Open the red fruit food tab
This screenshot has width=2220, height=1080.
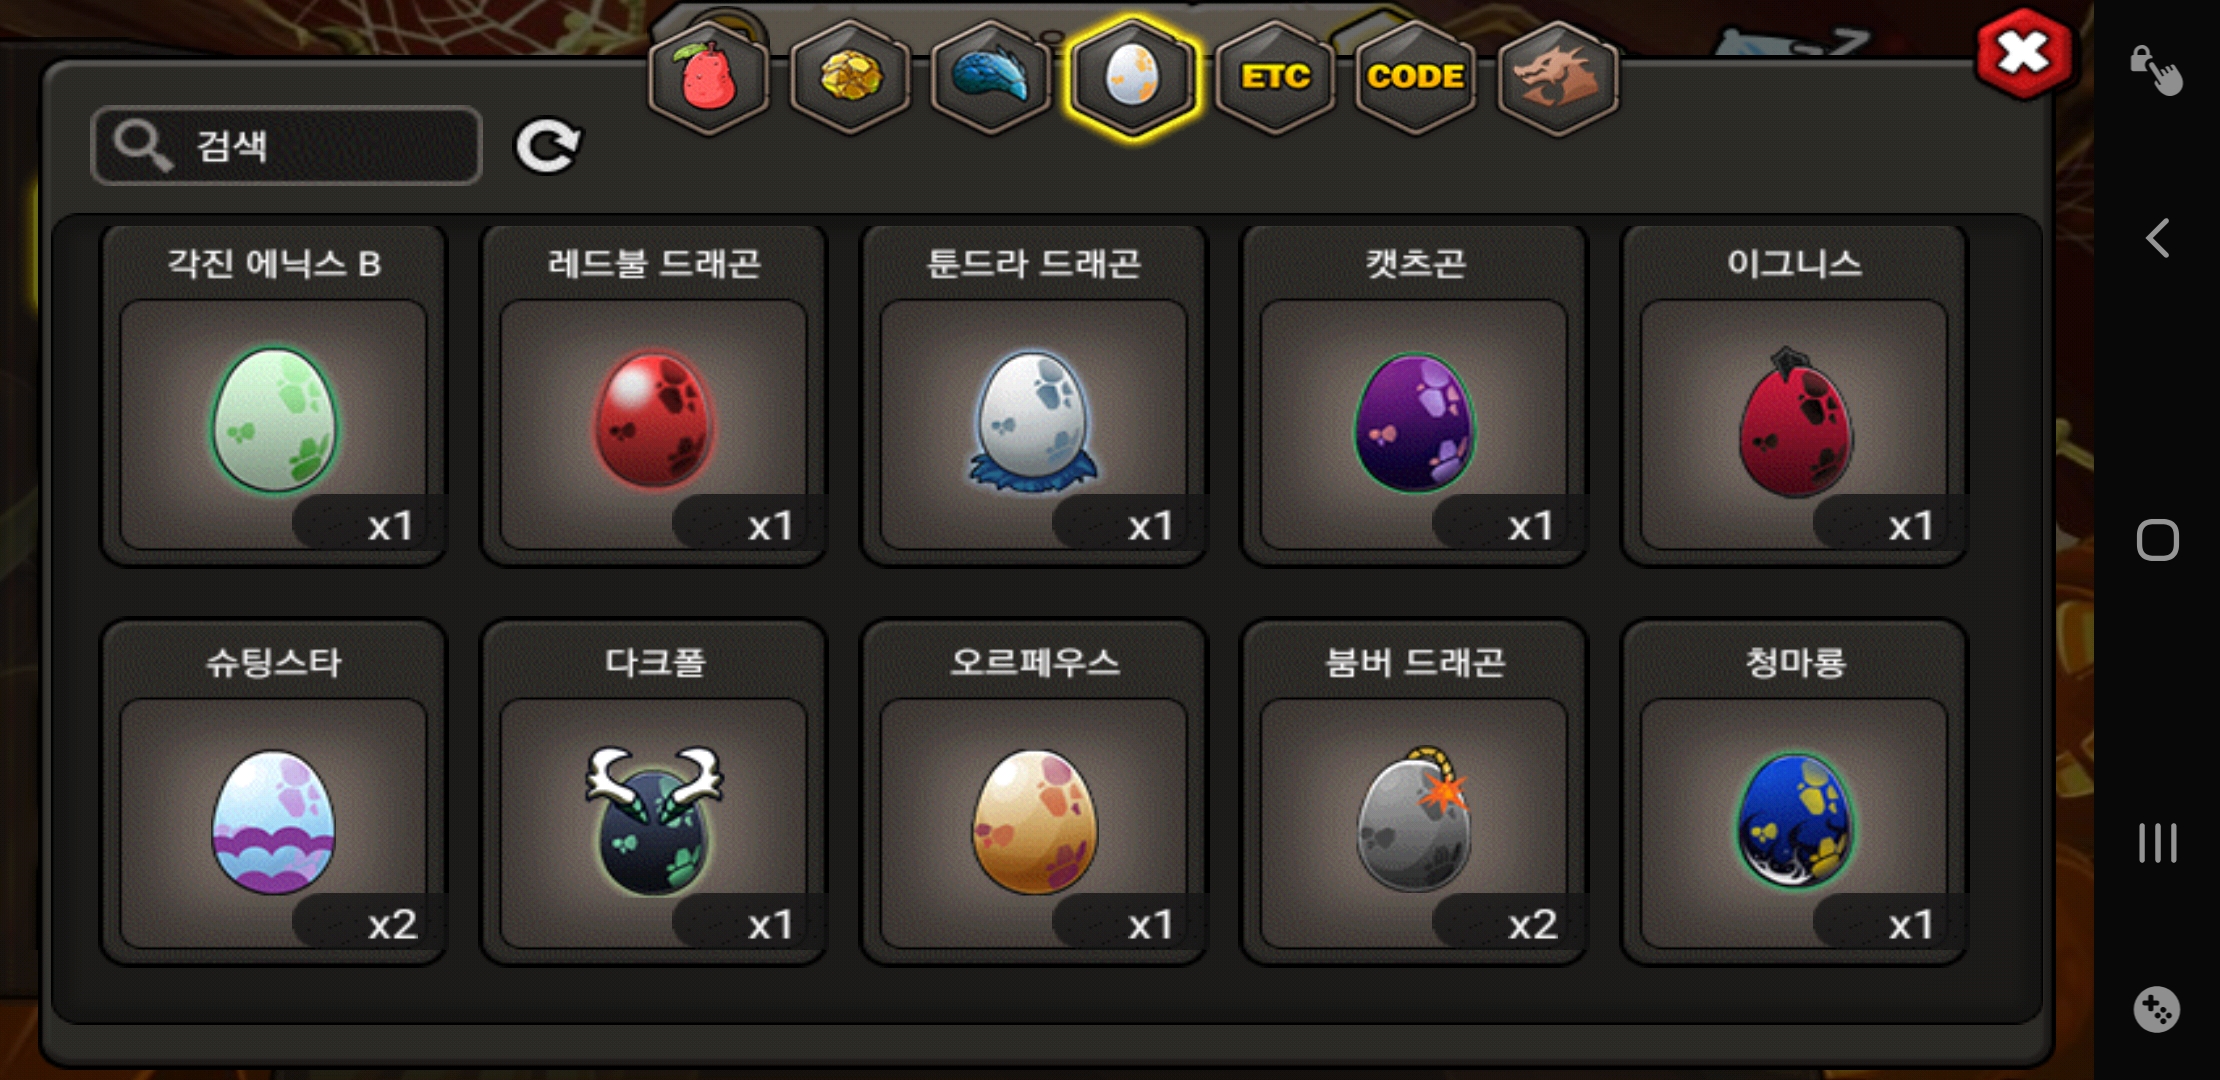pos(709,77)
